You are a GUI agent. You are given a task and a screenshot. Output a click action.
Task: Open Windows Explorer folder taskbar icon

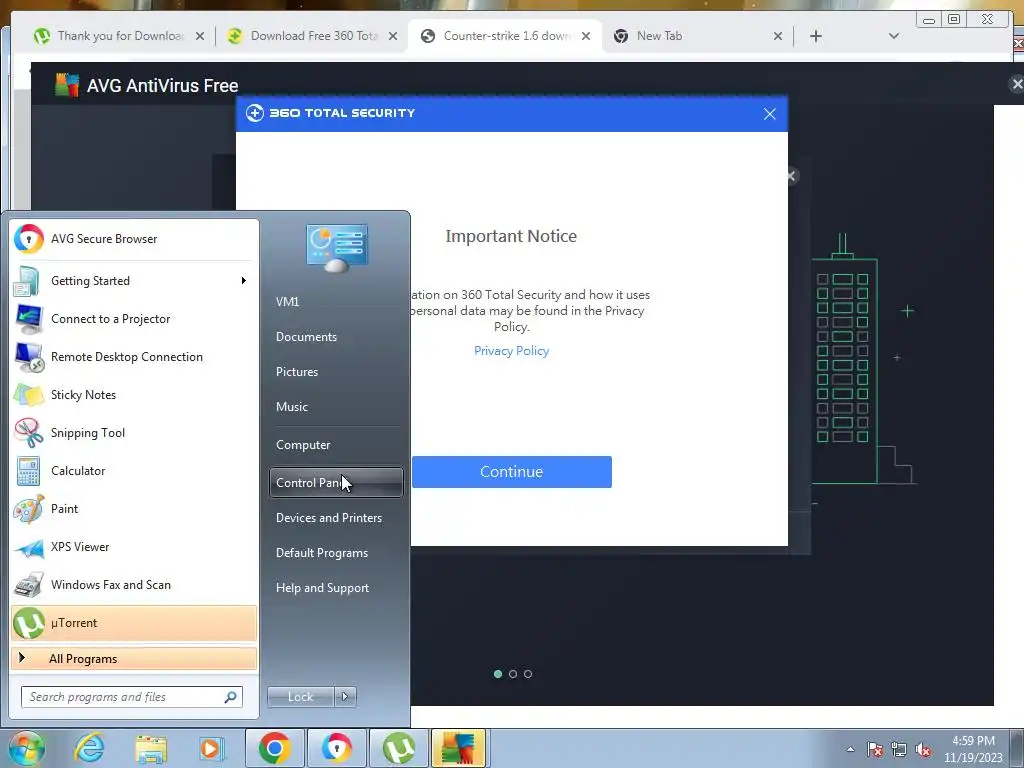coord(151,749)
